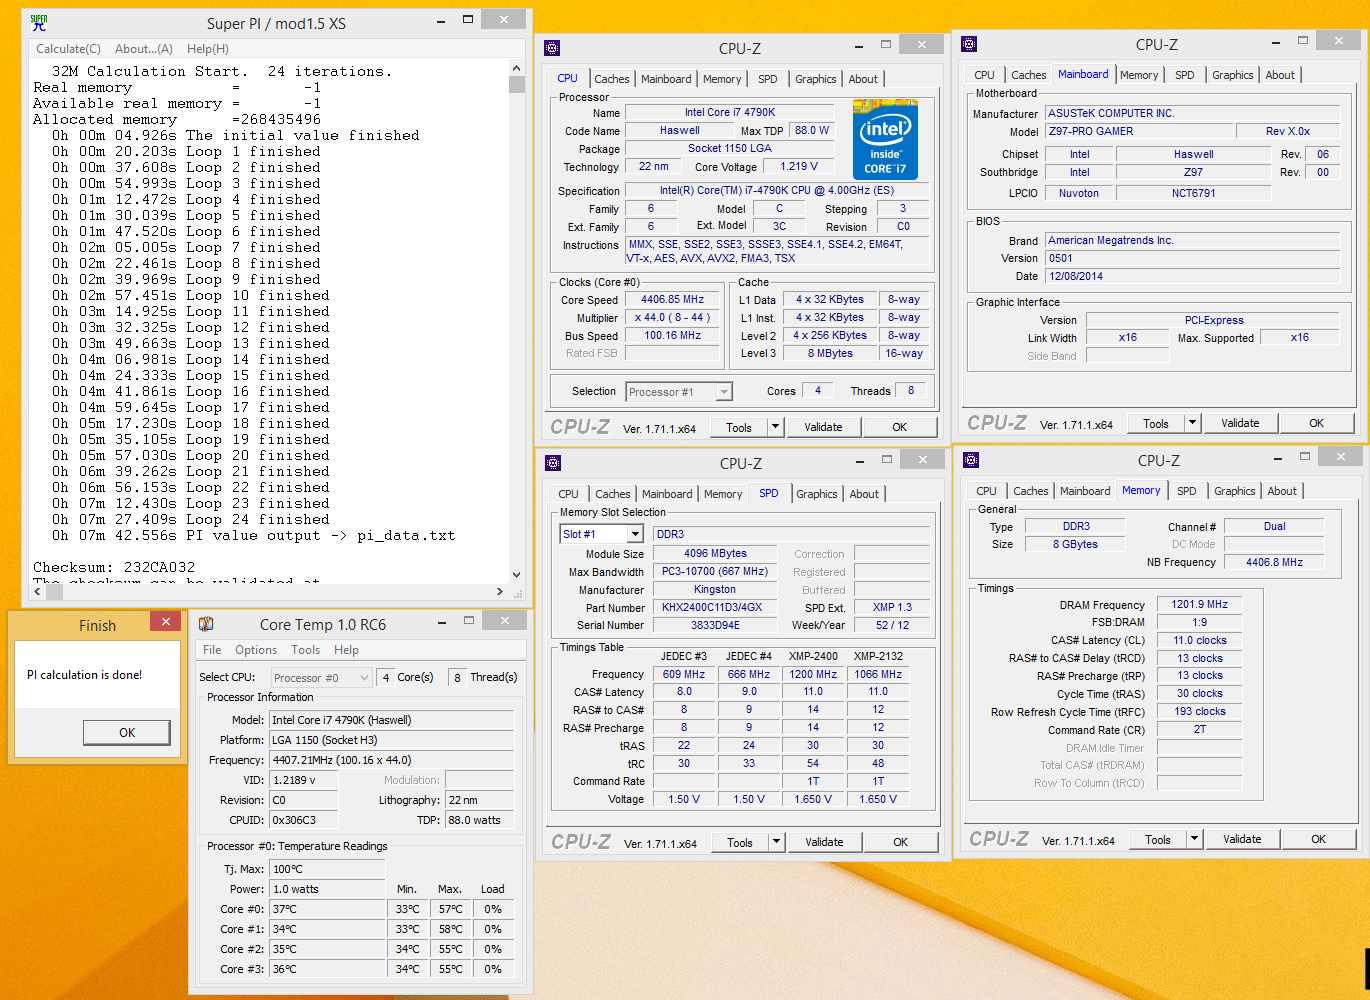Viewport: 1370px width, 1000px height.
Task: Click the Super PI horizontal scrollbar right arrow
Action: [x=500, y=591]
